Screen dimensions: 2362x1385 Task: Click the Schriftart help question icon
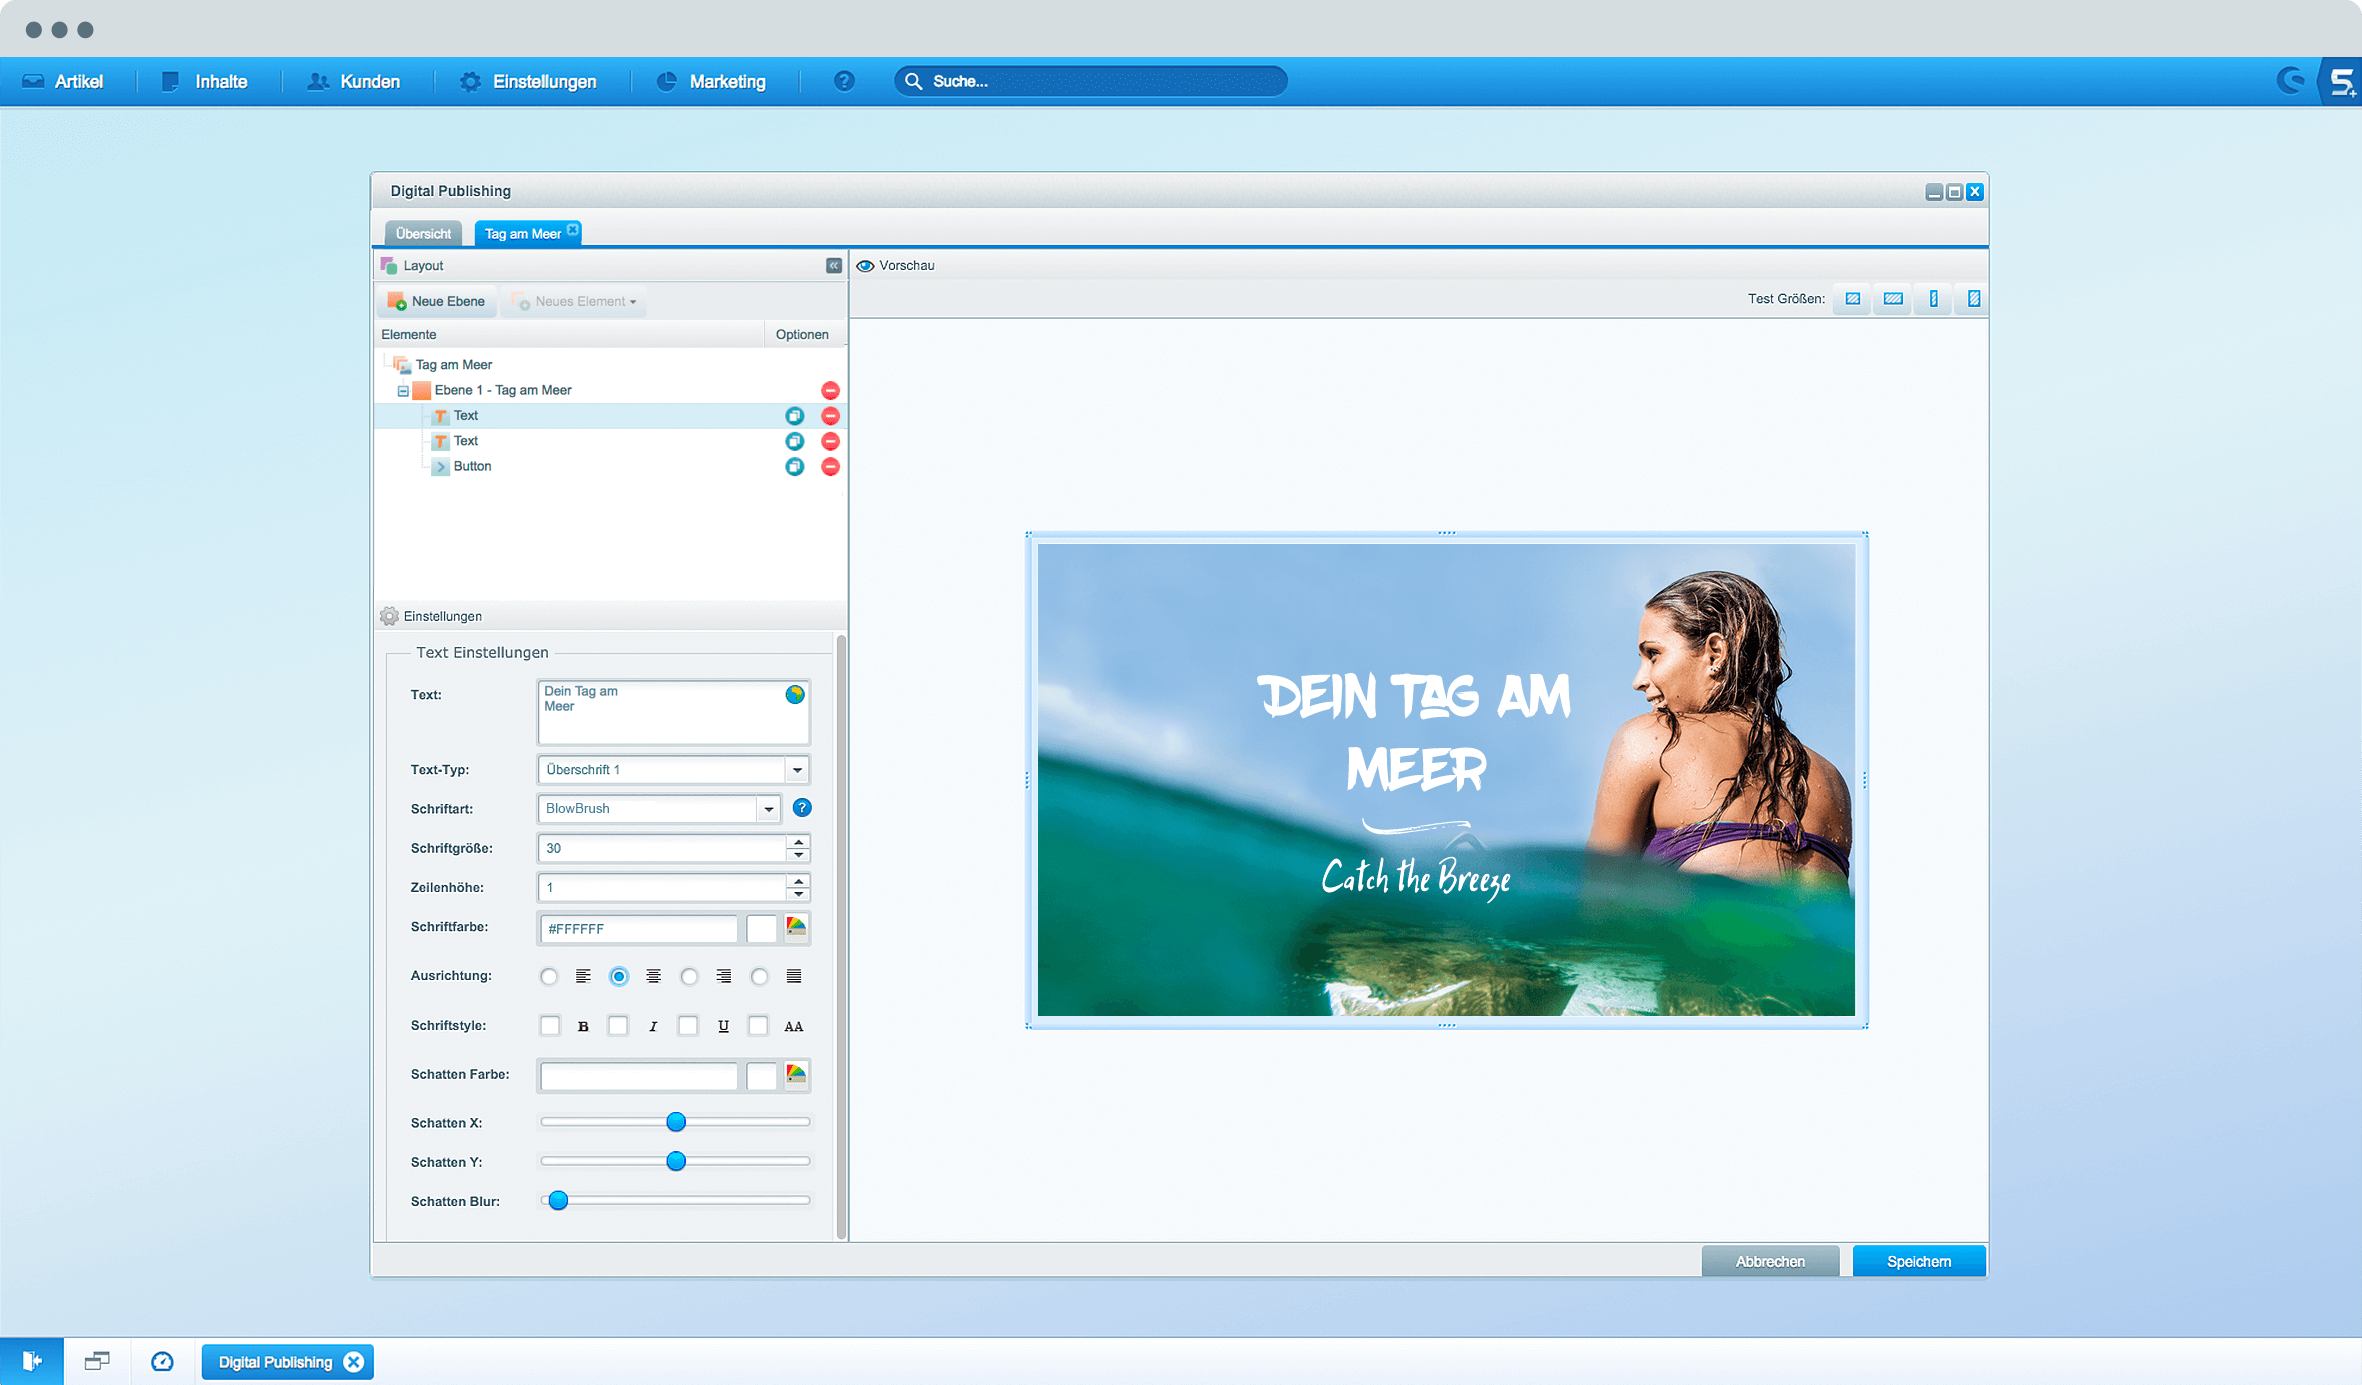802,808
